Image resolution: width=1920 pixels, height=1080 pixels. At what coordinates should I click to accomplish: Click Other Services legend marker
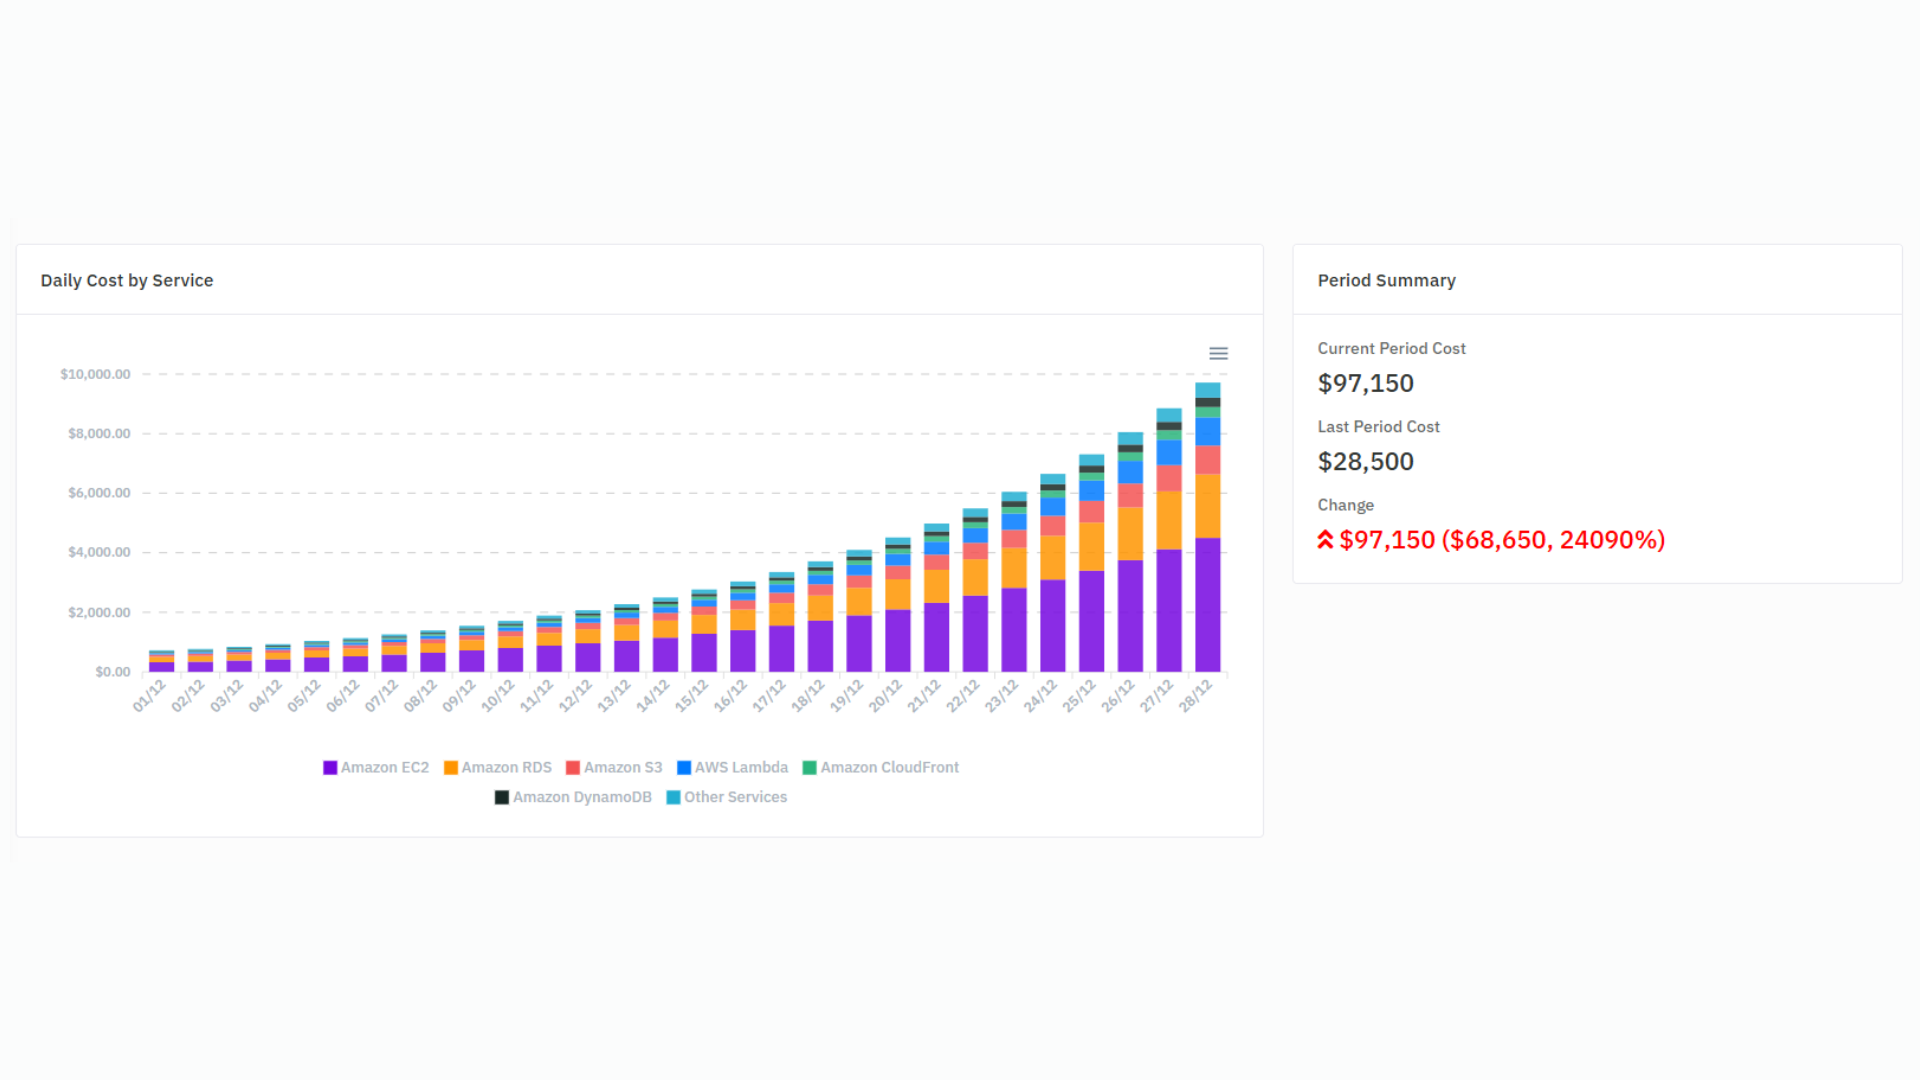(x=673, y=798)
